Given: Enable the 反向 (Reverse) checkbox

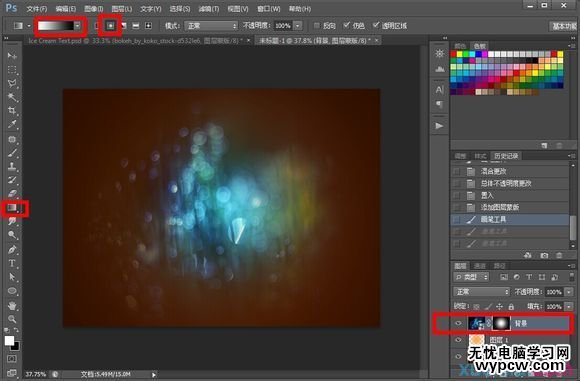Looking at the screenshot, I should tap(317, 25).
